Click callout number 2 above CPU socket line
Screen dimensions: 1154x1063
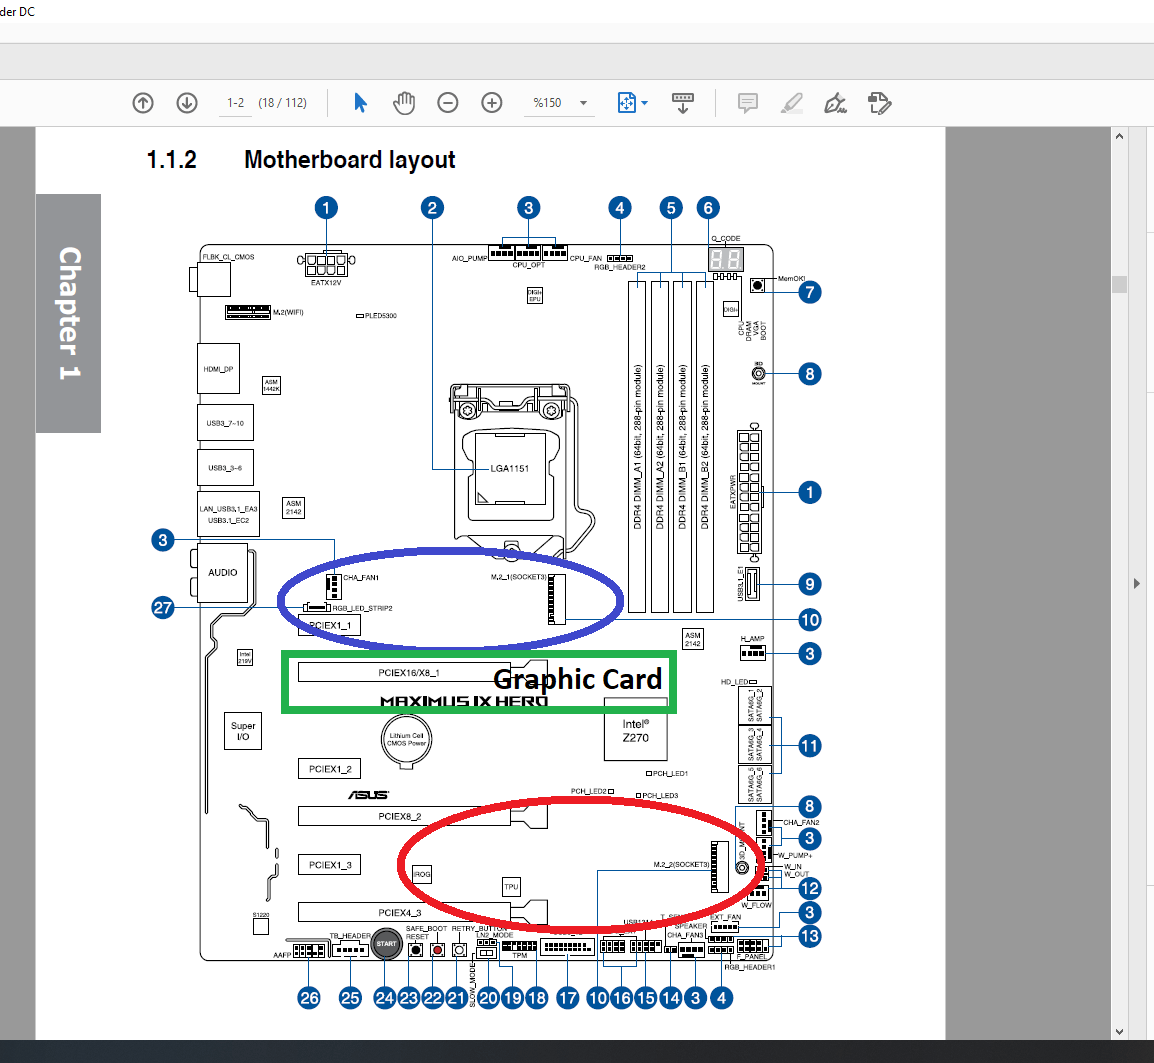[432, 208]
